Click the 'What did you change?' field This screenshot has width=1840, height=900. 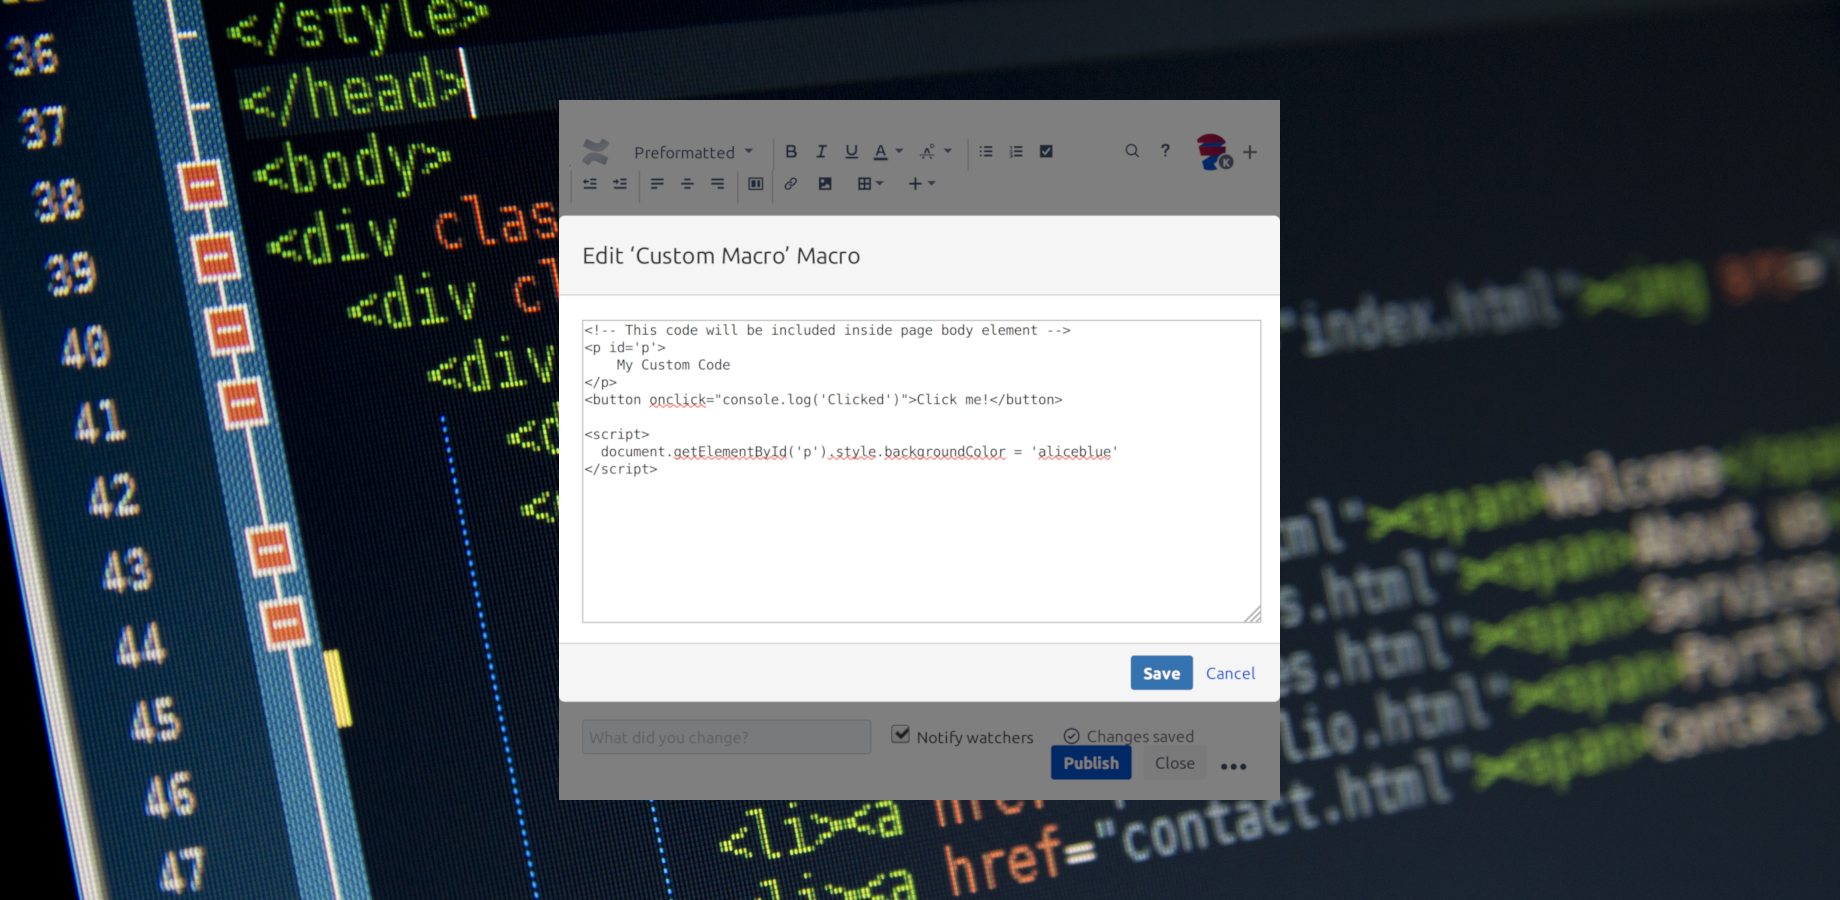point(727,737)
